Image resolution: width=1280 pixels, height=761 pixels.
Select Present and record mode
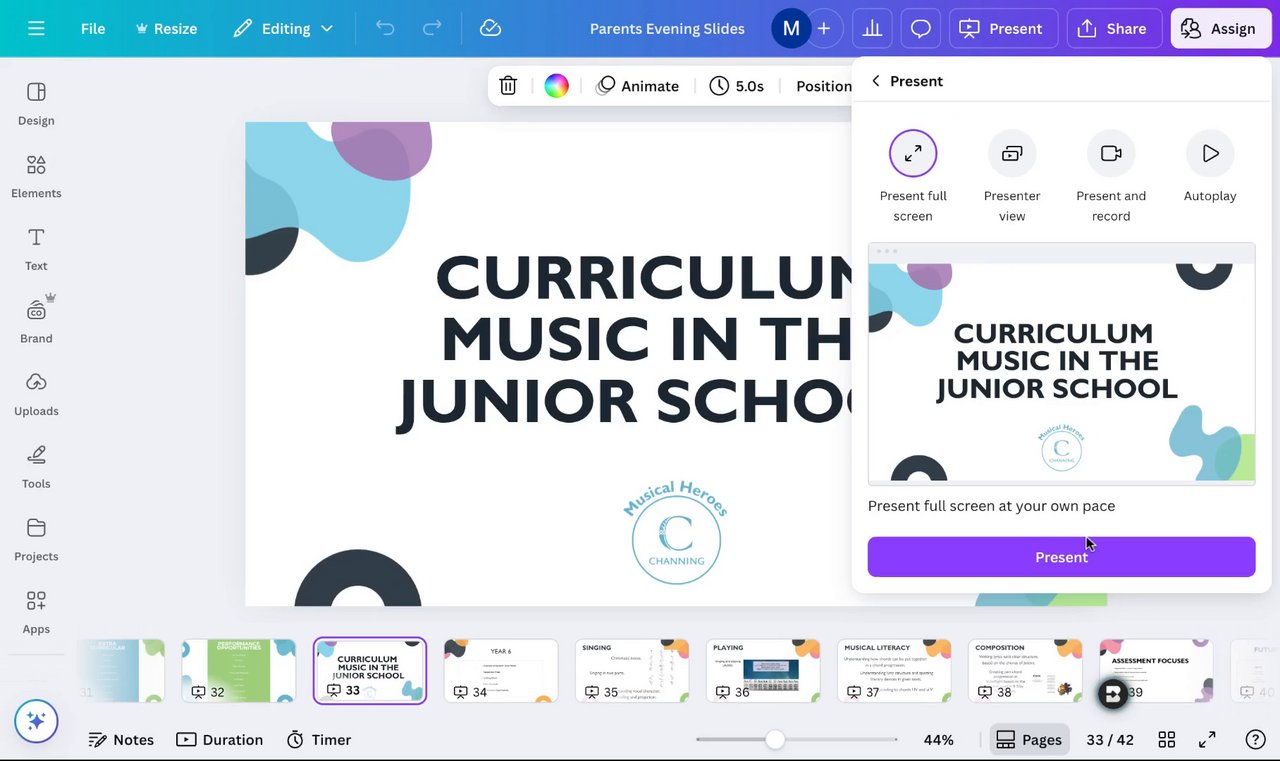click(x=1111, y=177)
